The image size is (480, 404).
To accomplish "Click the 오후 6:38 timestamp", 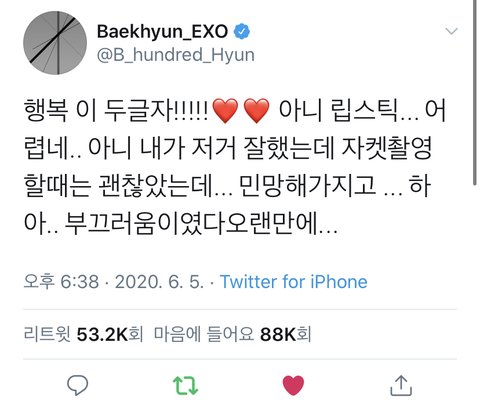I will click(61, 282).
